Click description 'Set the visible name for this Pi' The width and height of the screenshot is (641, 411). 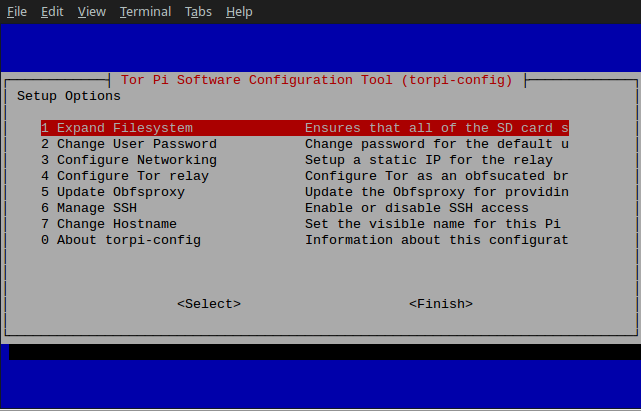433,224
